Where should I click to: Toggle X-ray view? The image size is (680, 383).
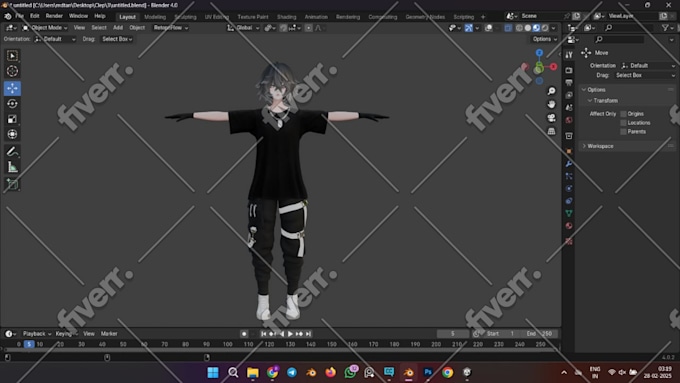click(508, 28)
